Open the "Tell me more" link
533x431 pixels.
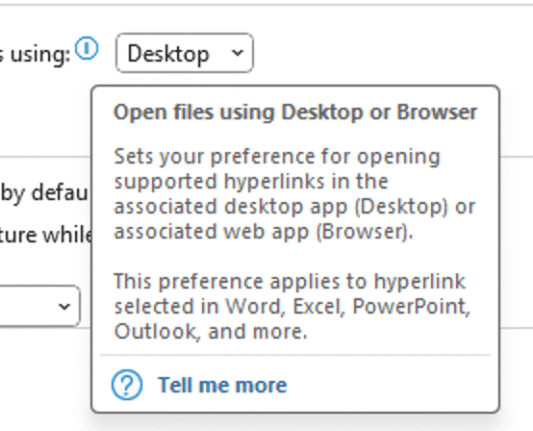point(222,385)
